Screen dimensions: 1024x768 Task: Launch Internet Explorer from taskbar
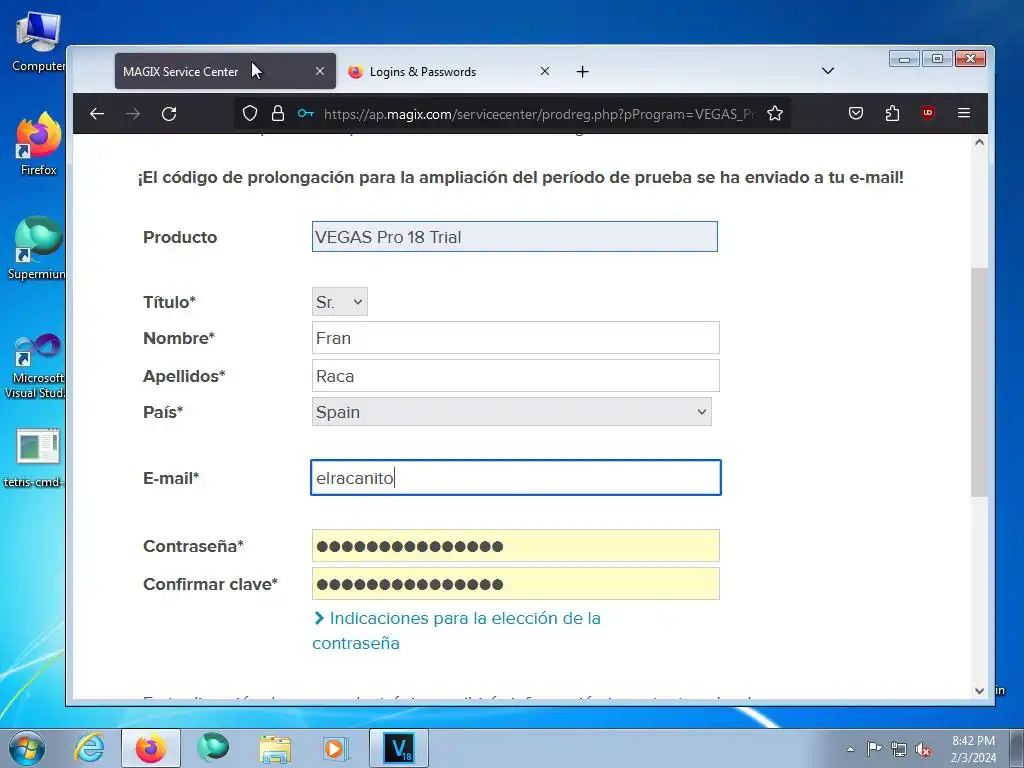[x=89, y=748]
